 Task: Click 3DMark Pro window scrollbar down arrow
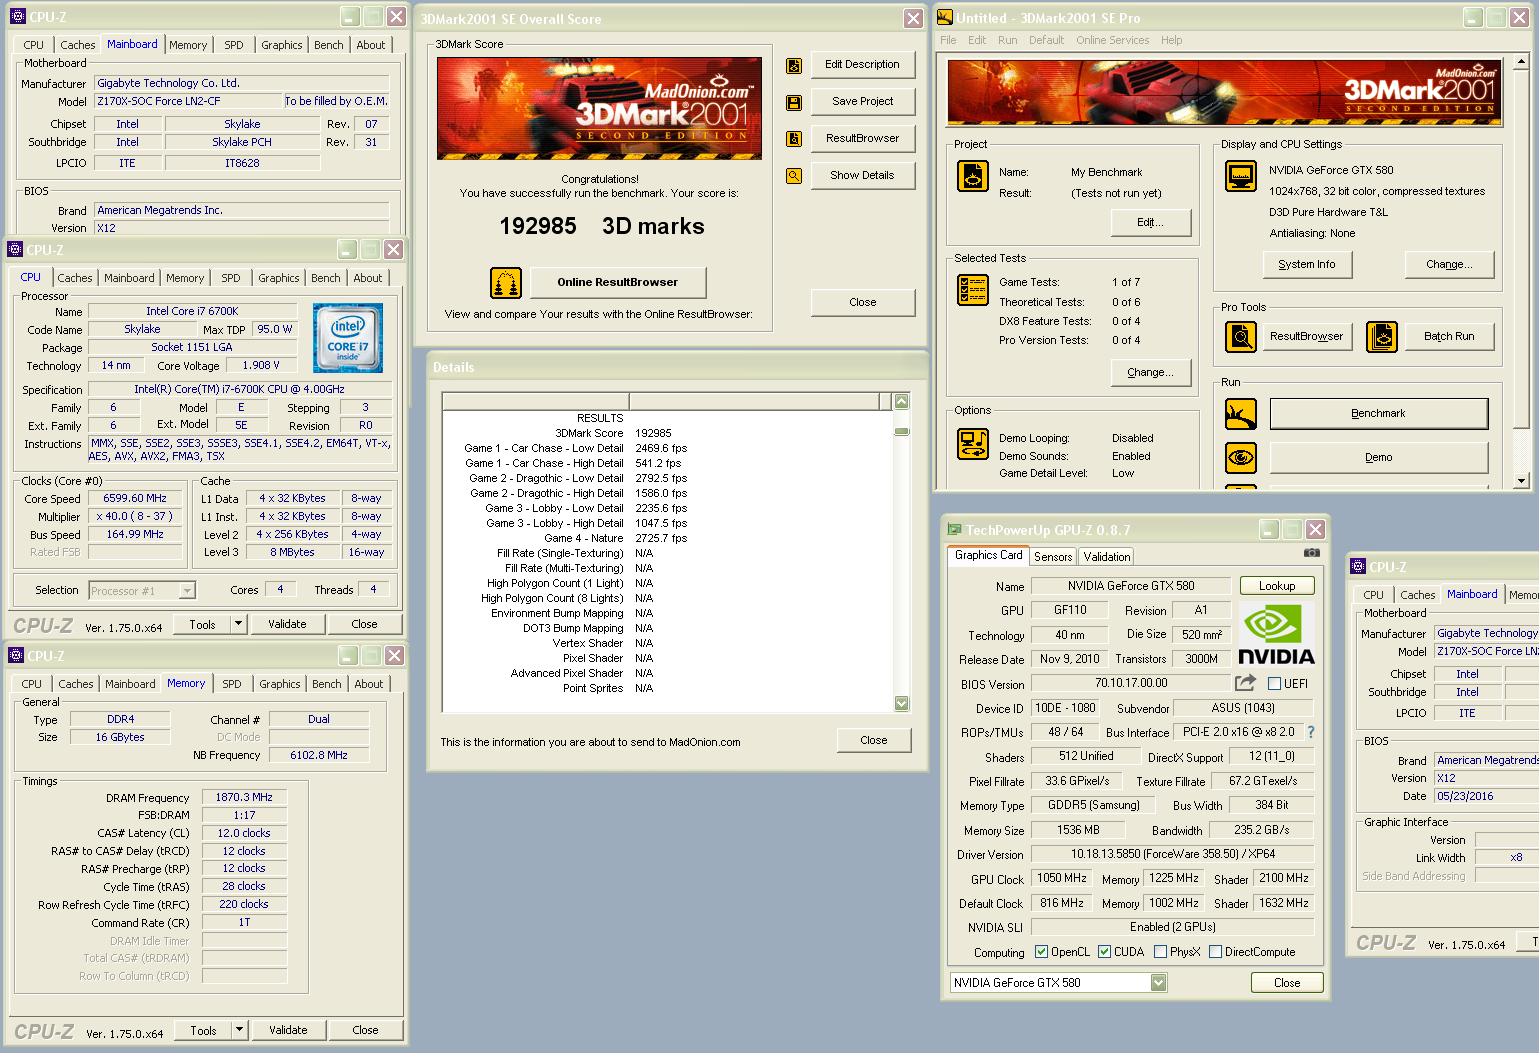(x=1521, y=481)
